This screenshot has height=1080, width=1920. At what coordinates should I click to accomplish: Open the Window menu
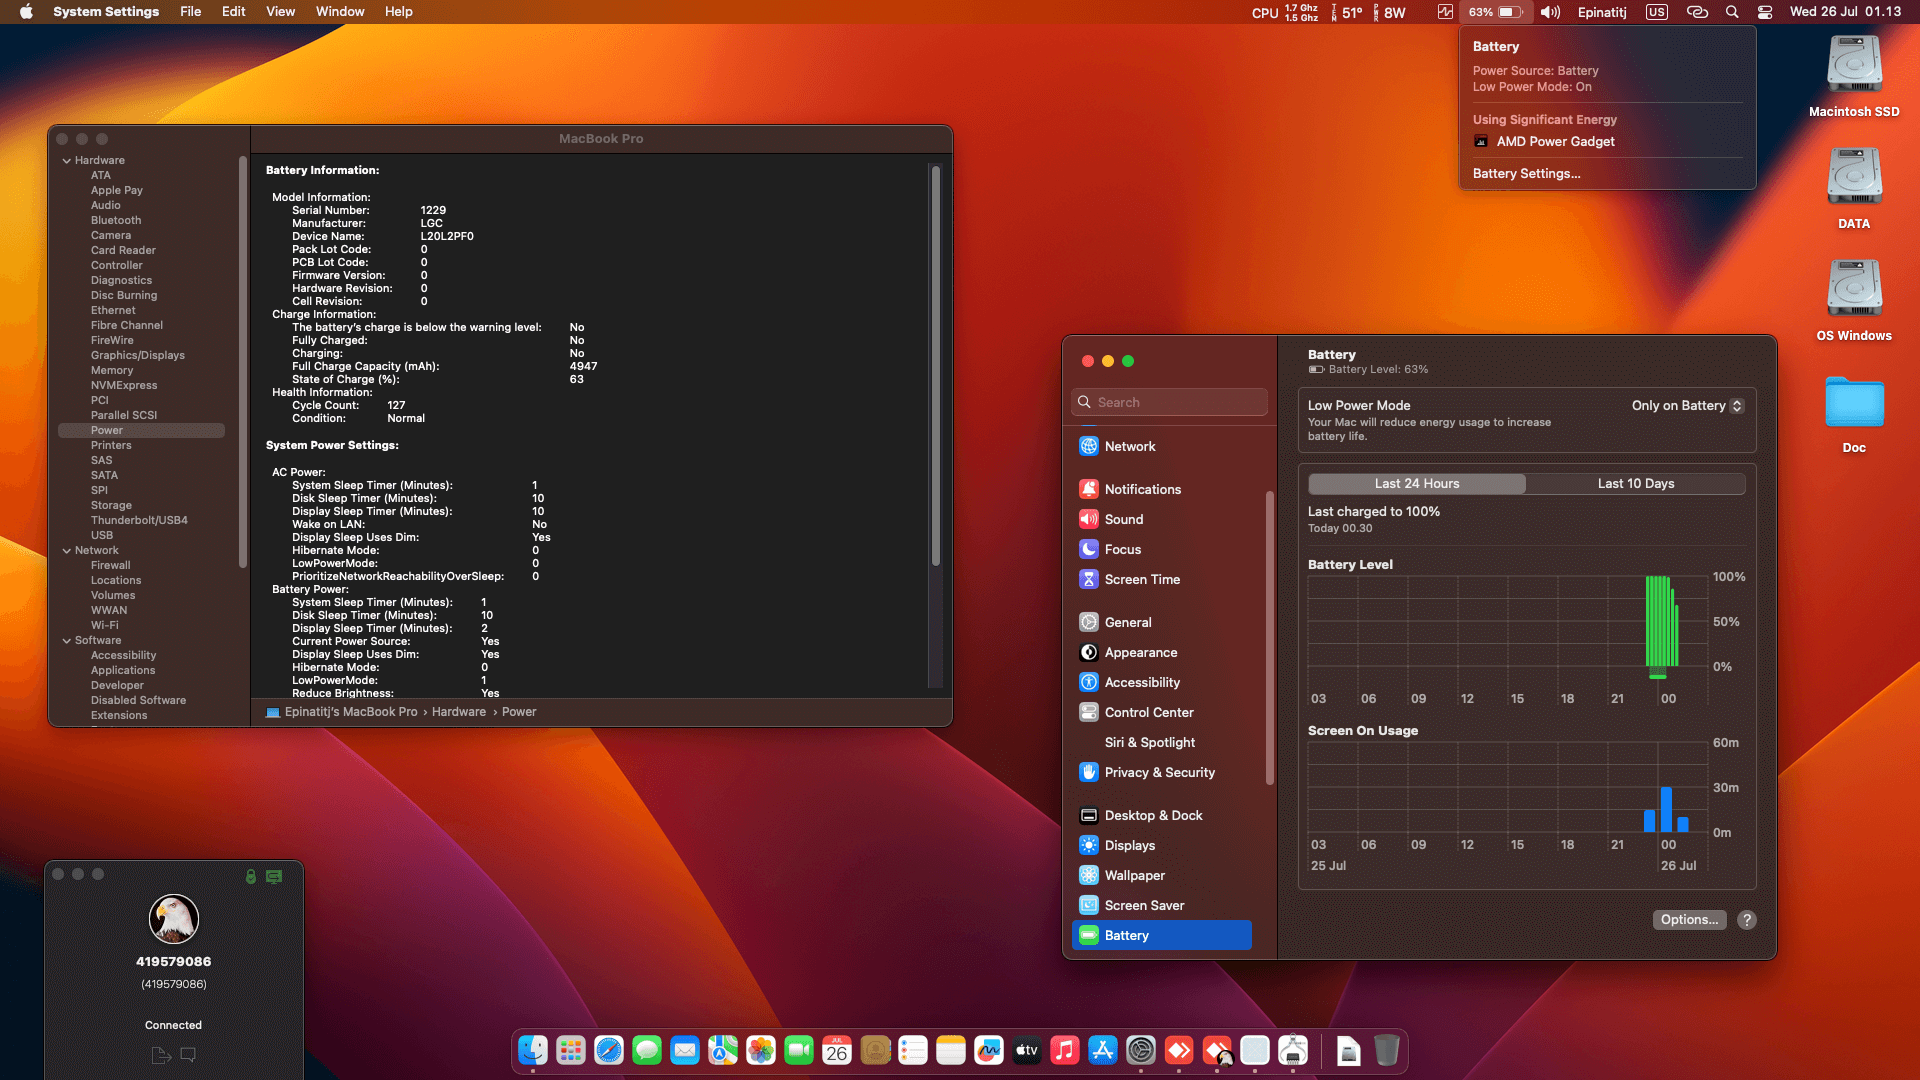(x=340, y=11)
